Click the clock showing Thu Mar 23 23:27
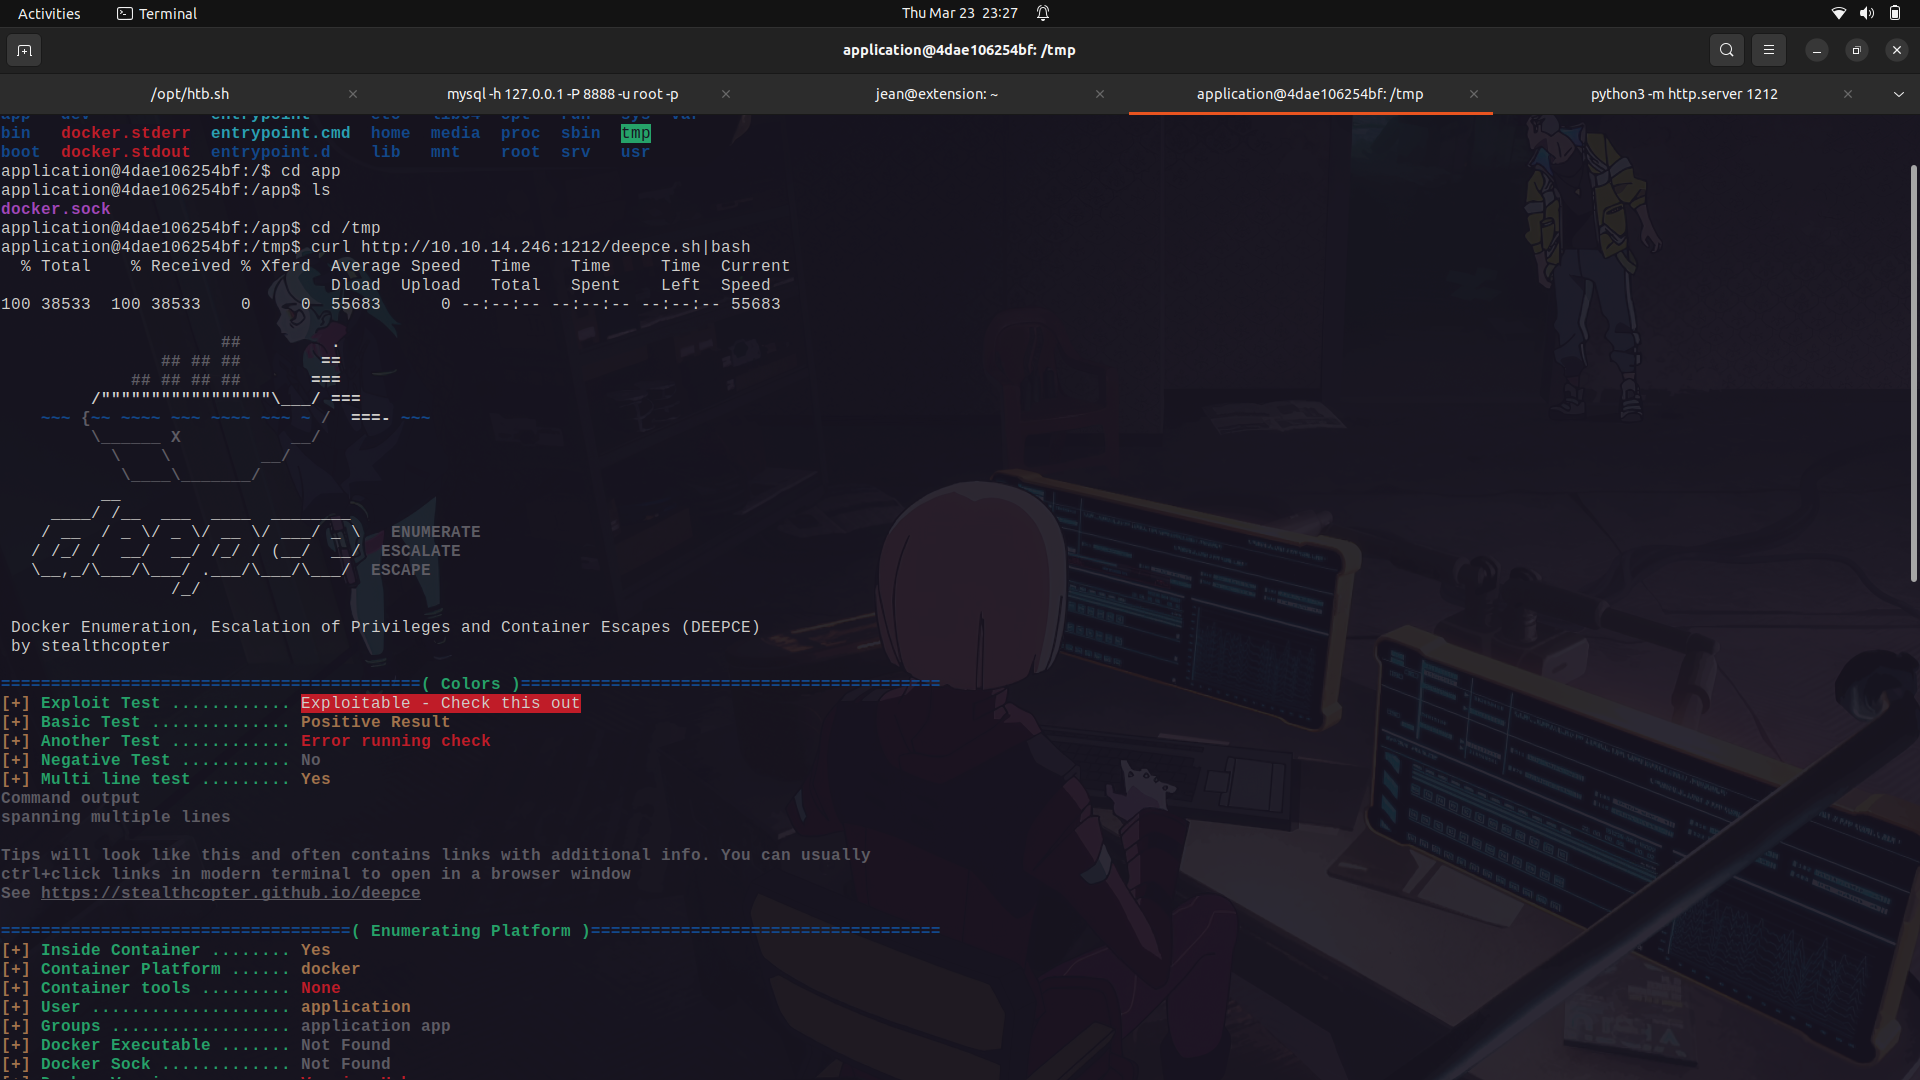The image size is (1920, 1080). (958, 13)
